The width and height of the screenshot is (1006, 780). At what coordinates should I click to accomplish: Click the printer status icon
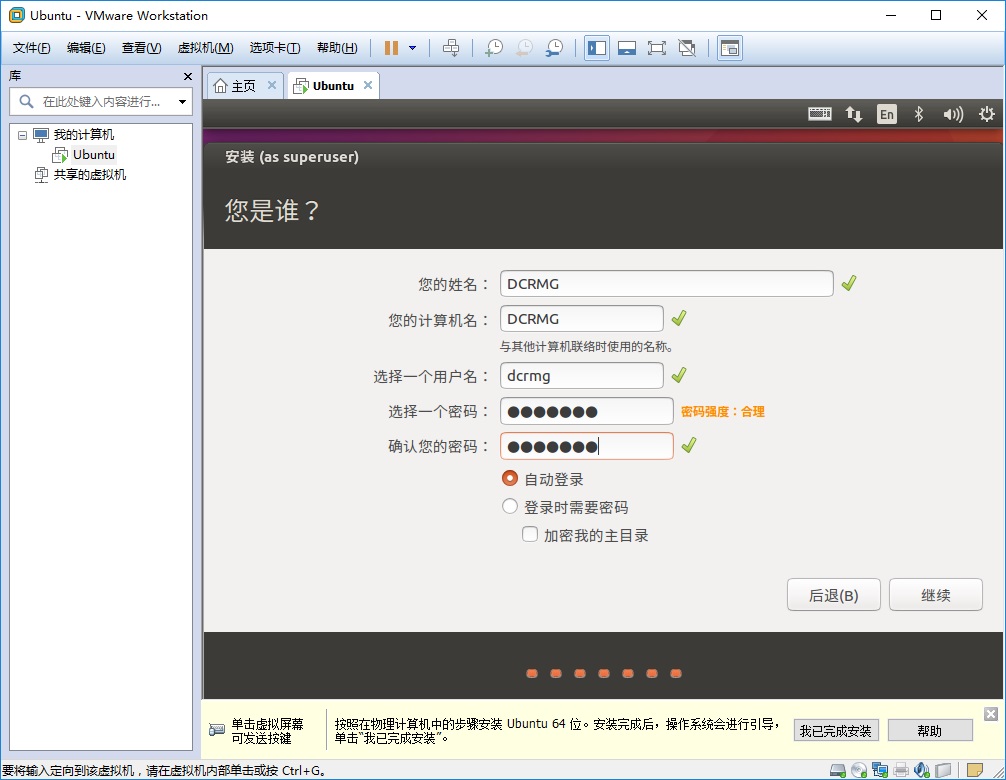(x=901, y=770)
